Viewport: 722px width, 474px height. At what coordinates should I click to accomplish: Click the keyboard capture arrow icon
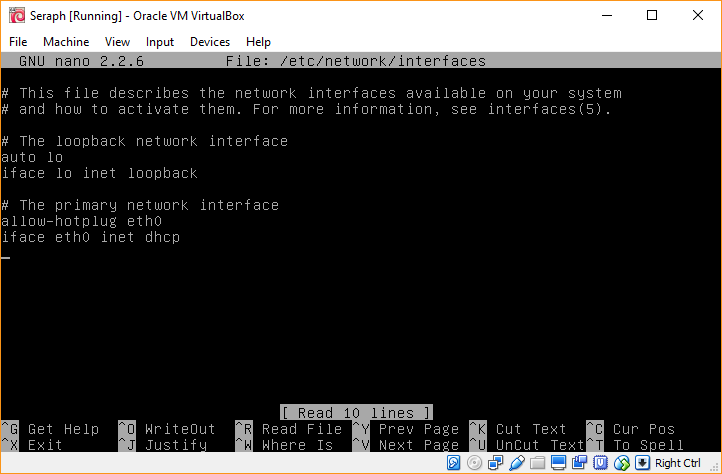point(643,463)
